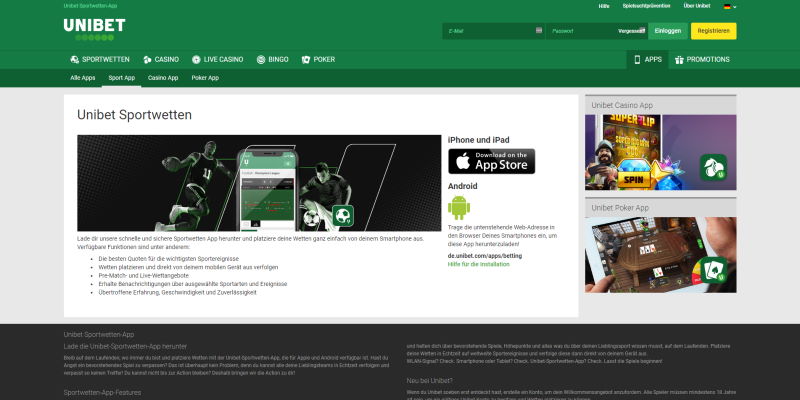Click the E-Mail input field
Viewport: 800px width, 400px height.
coord(493,31)
